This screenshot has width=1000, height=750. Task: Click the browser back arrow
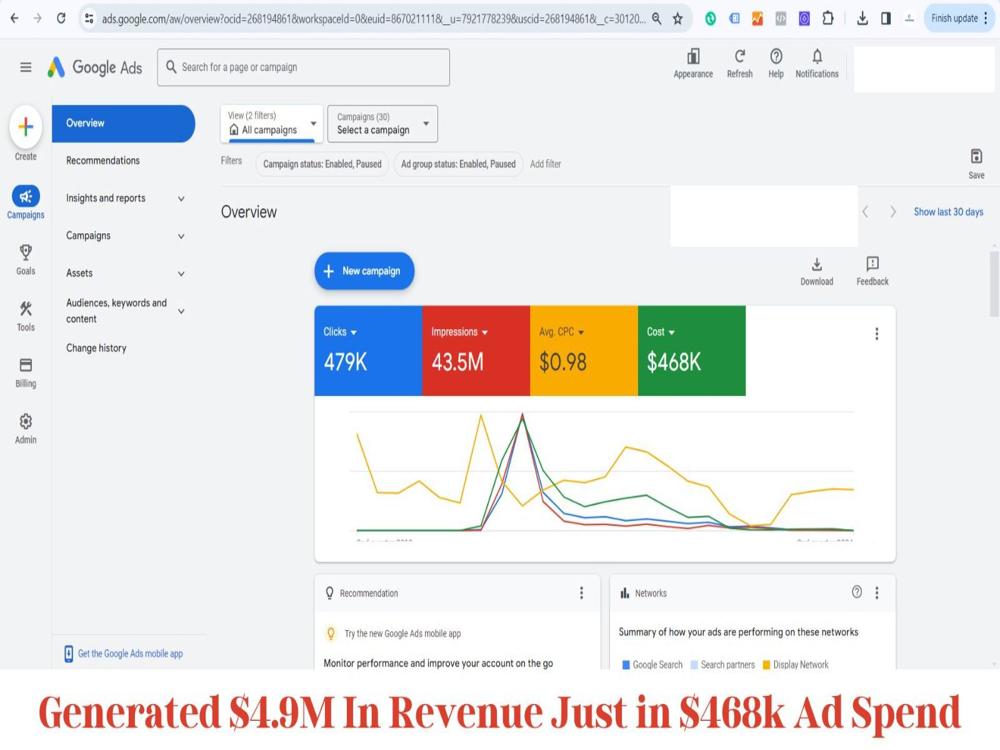tap(15, 18)
